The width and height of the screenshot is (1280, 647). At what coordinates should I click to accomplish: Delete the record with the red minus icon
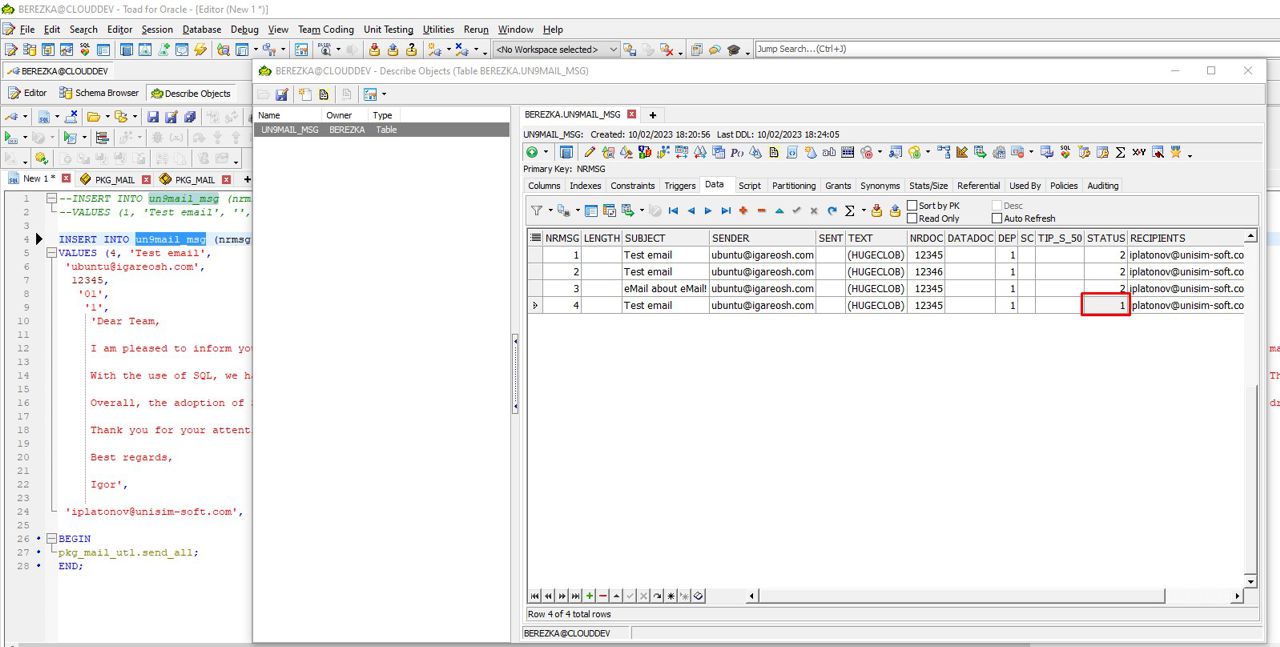tap(761, 211)
